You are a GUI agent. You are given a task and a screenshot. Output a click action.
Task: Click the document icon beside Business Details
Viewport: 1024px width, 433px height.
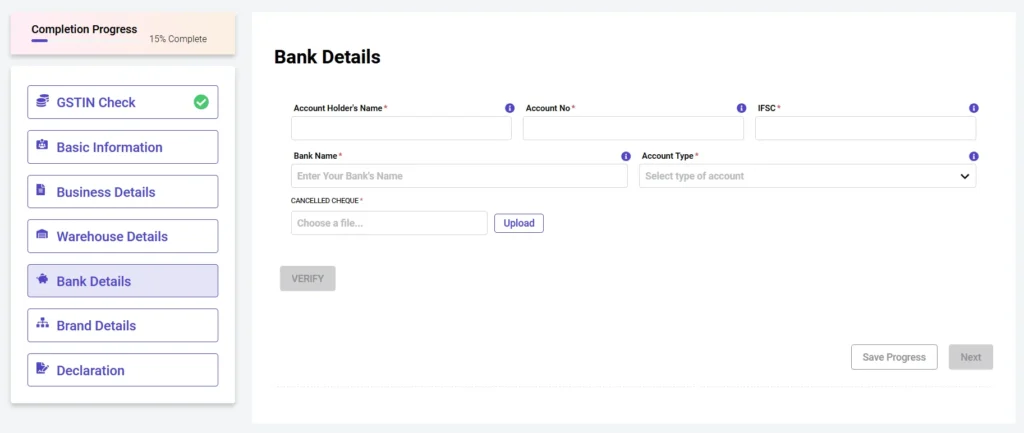pos(41,190)
